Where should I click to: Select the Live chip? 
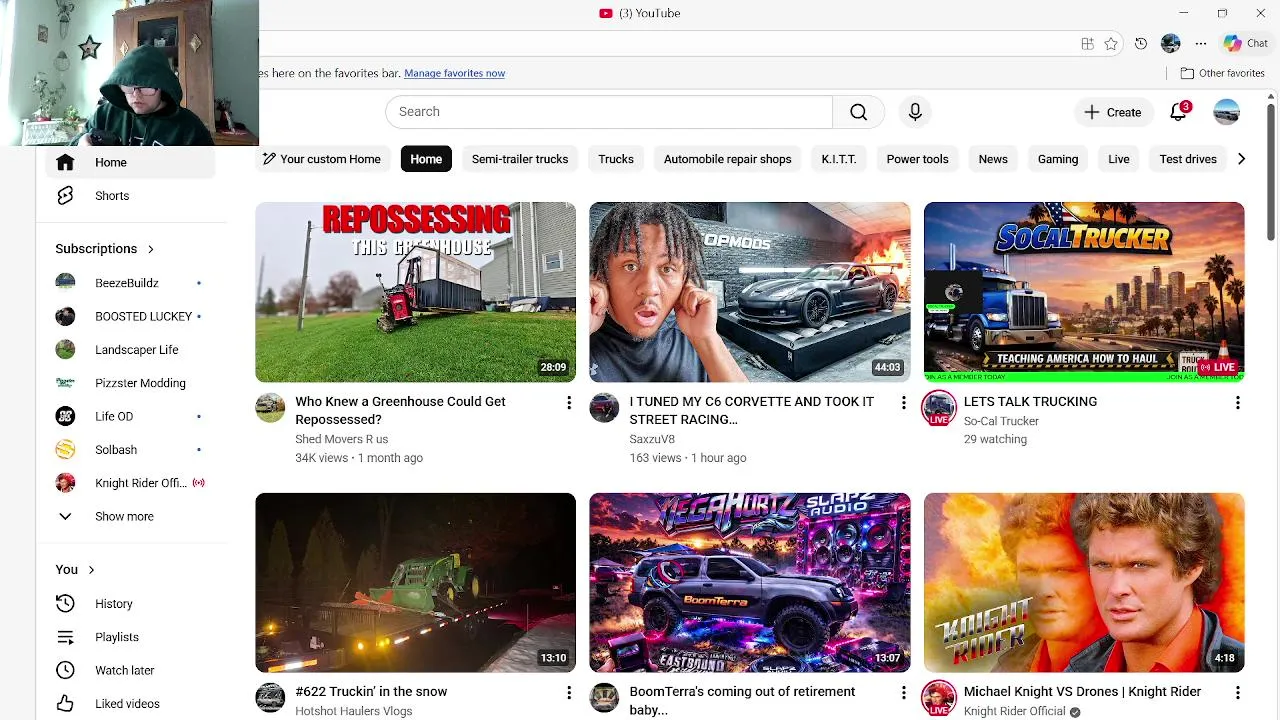point(1119,159)
